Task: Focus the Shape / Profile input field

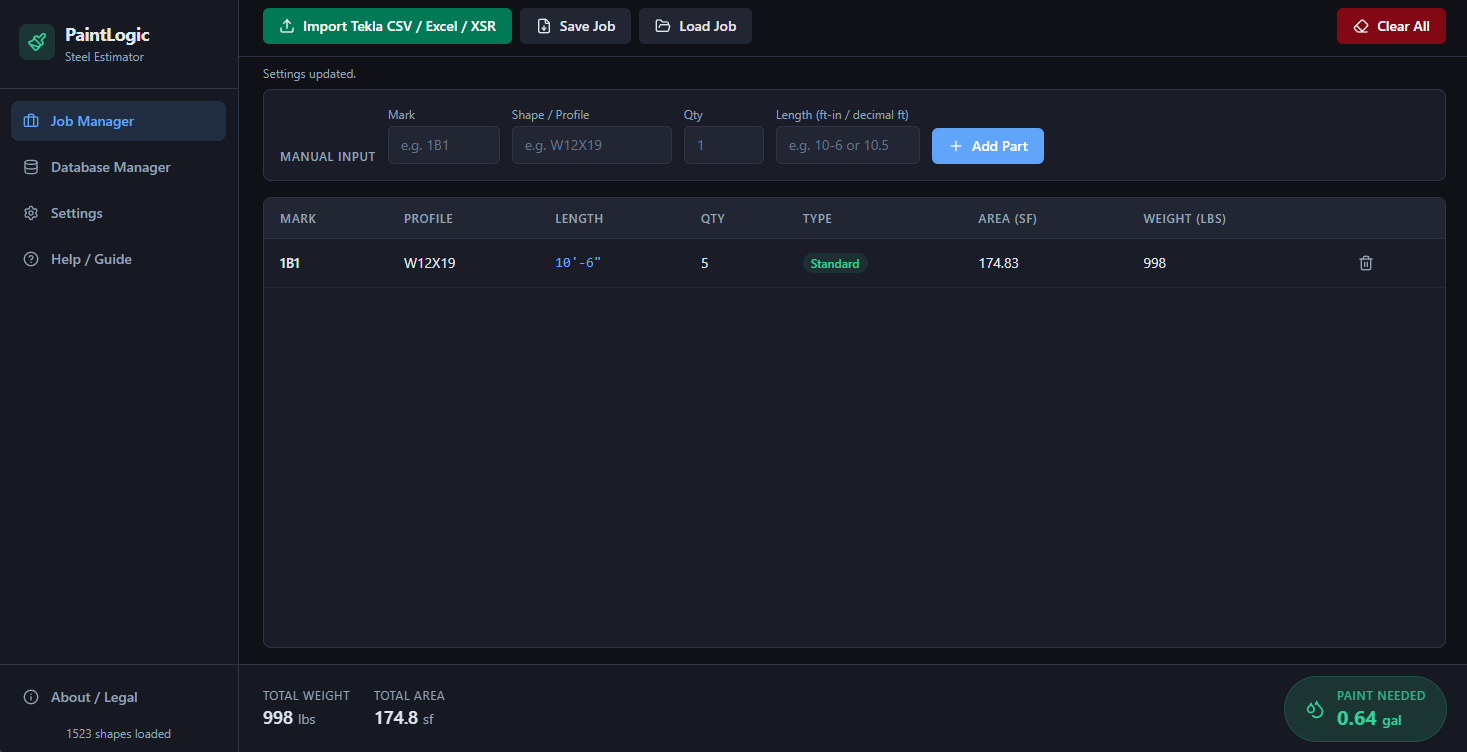Action: tap(592, 145)
